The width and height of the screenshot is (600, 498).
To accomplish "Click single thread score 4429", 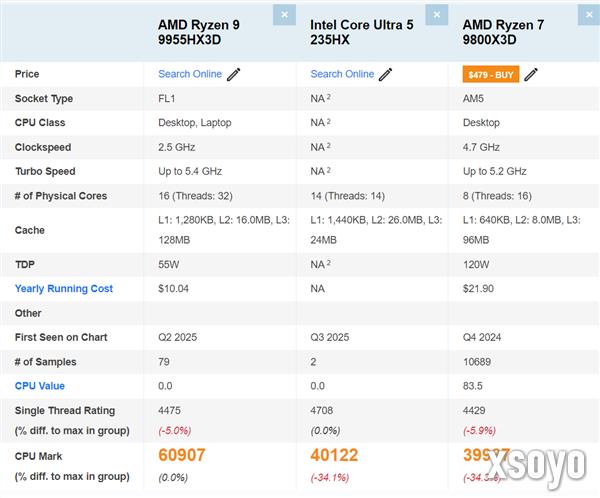I will (x=474, y=410).
